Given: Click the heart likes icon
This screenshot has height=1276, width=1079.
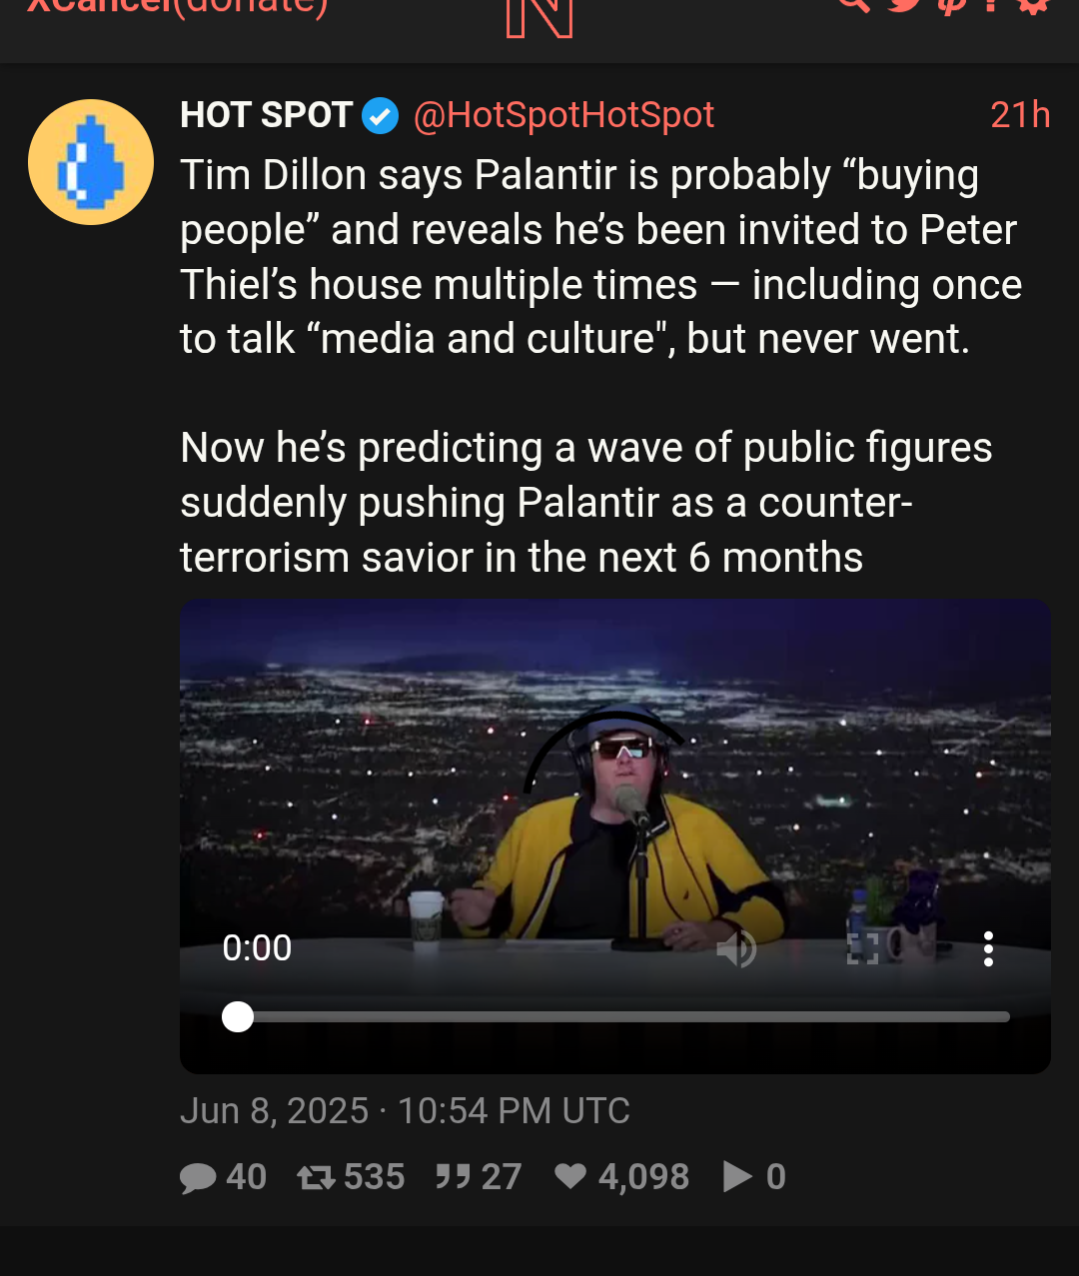Looking at the screenshot, I should (x=571, y=1176).
